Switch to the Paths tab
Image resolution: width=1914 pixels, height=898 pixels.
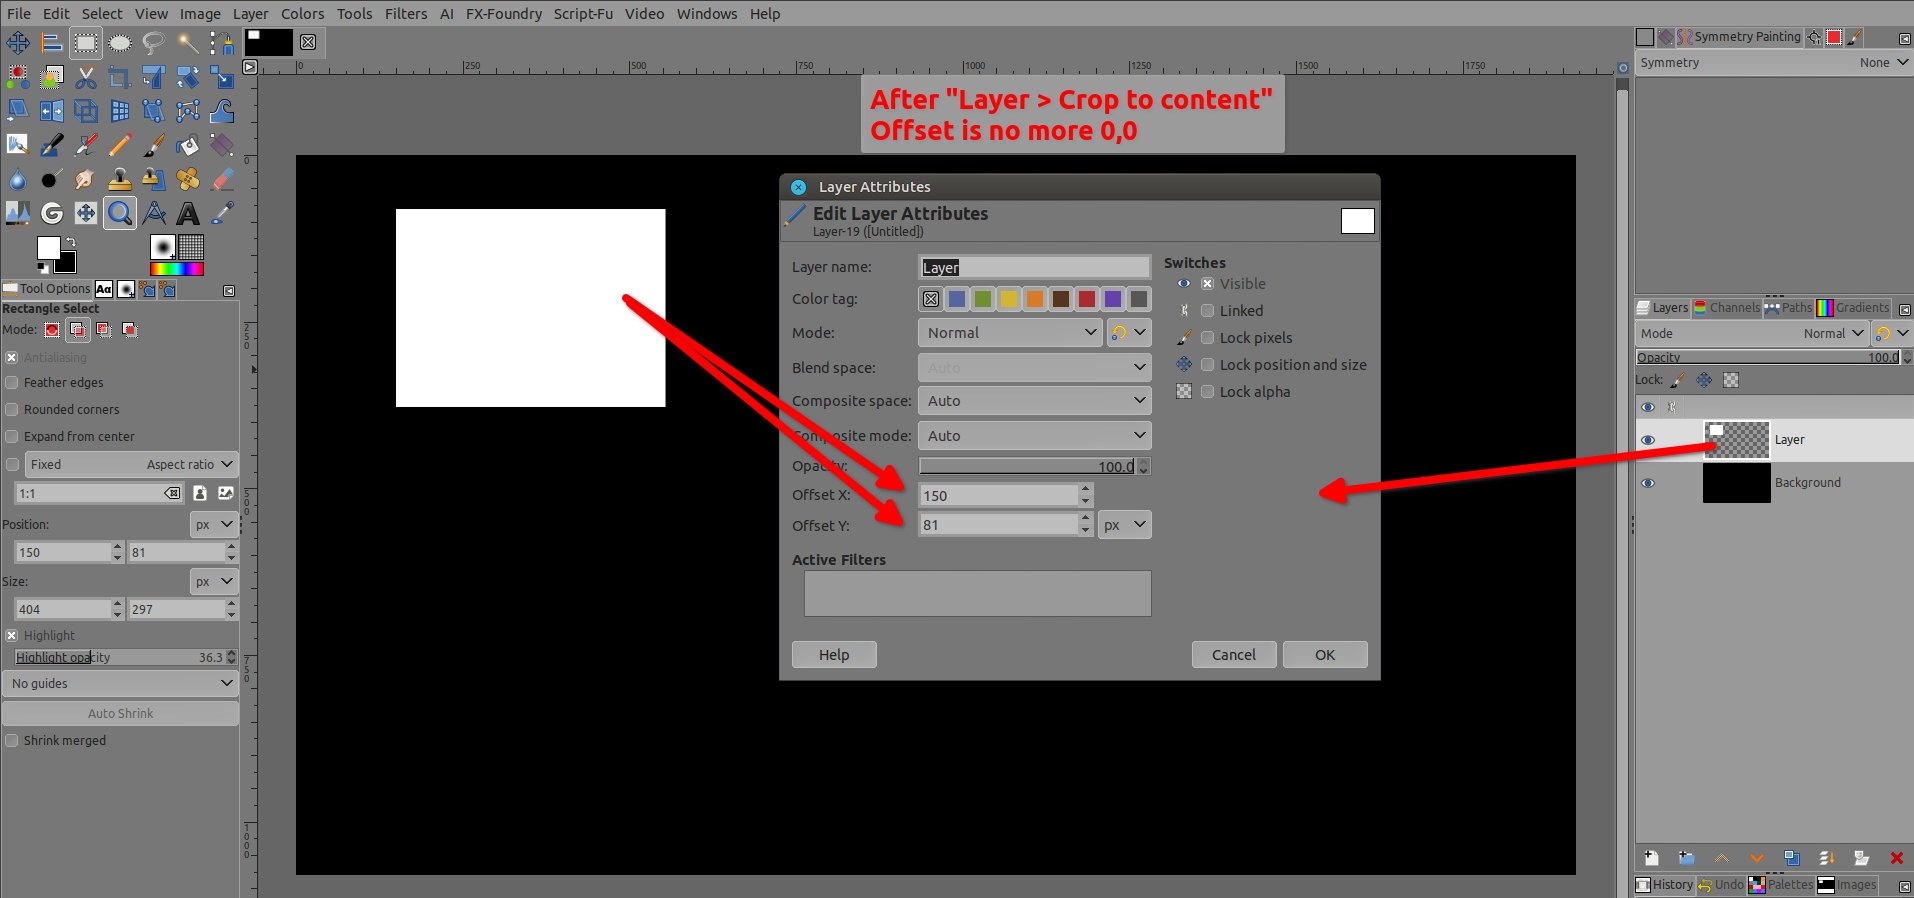point(1789,308)
